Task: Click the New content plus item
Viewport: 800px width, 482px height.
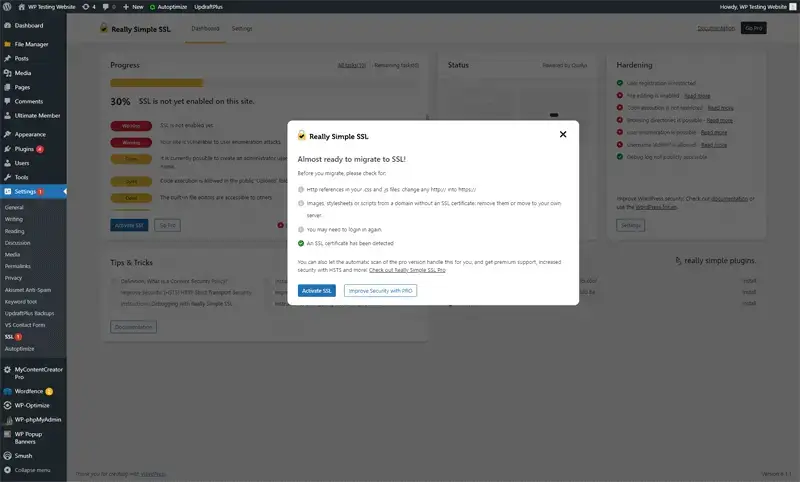Action: click(x=133, y=7)
